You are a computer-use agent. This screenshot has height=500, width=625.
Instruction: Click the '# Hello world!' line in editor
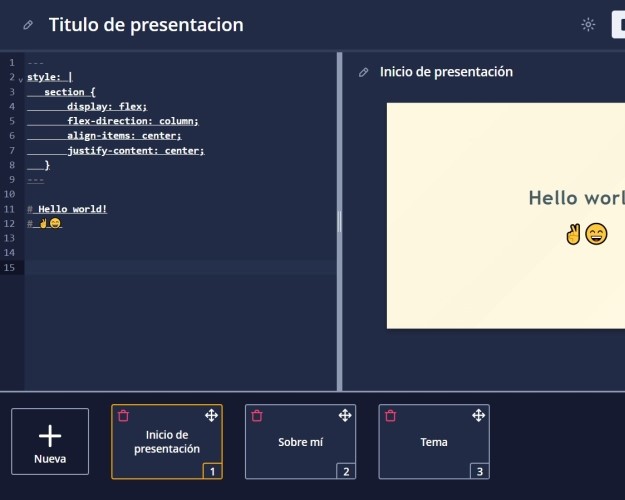coord(72,209)
